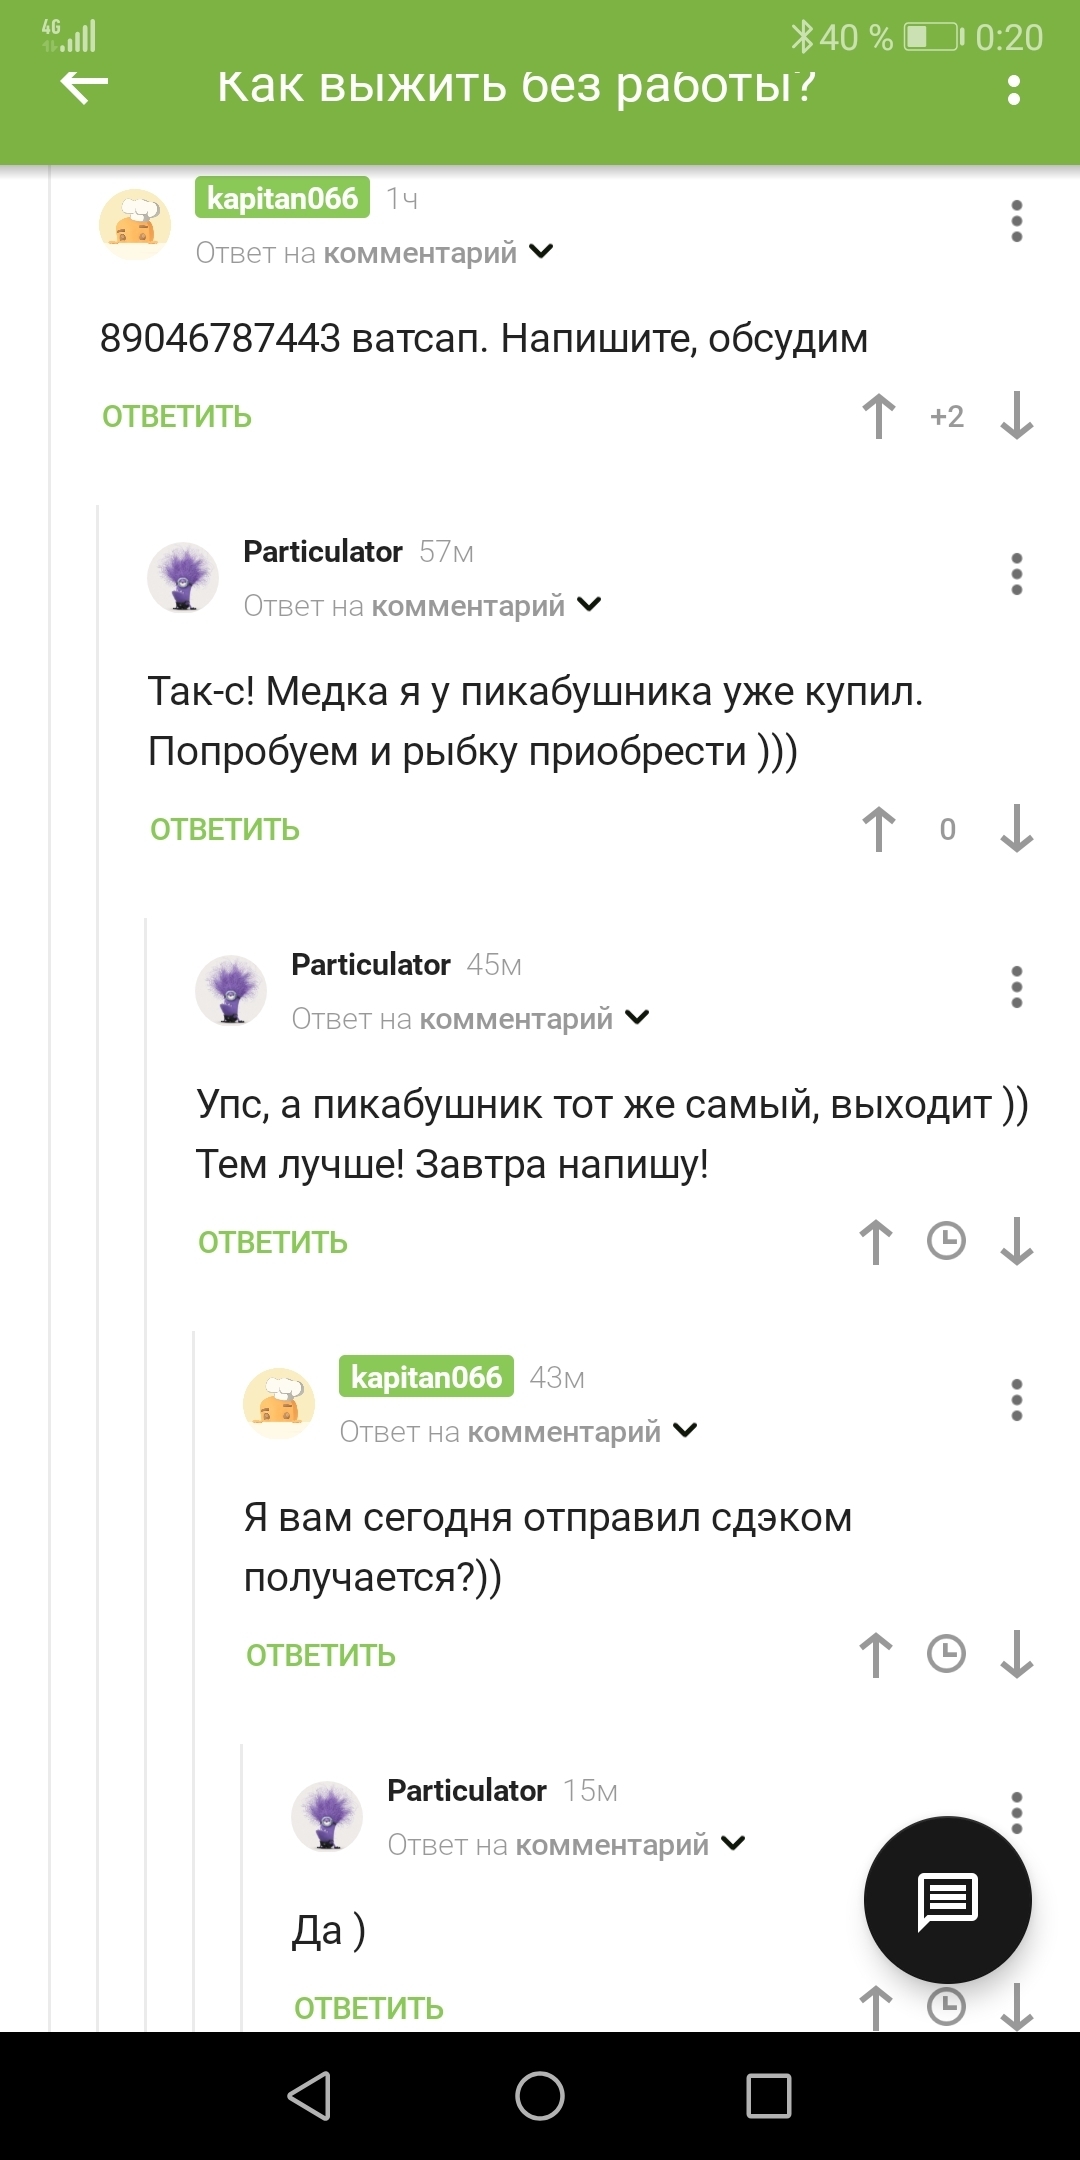Open Android recent apps square button
1080x2160 pixels.
[x=769, y=2096]
